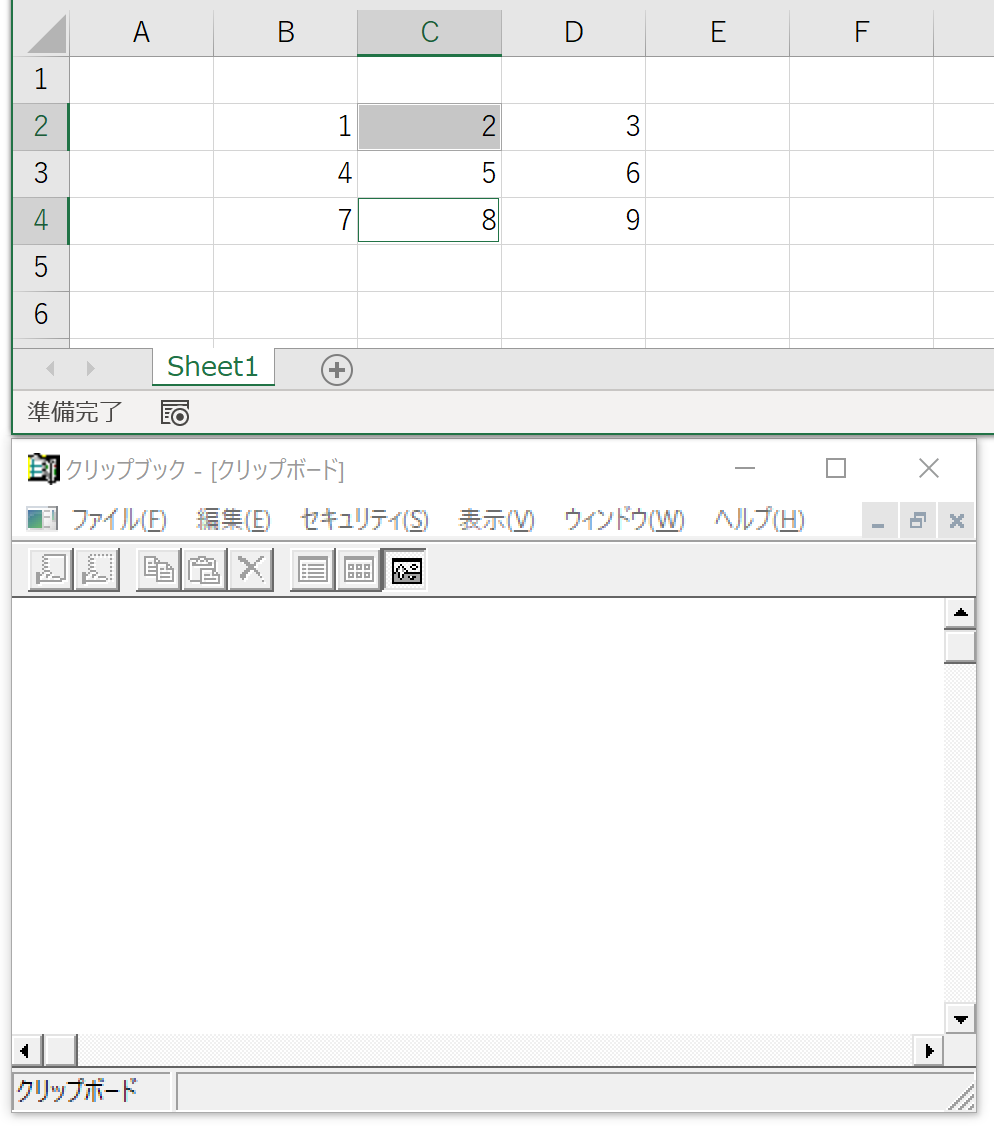Select row 1 header in Excel
The height and width of the screenshot is (1132, 994).
(x=41, y=79)
